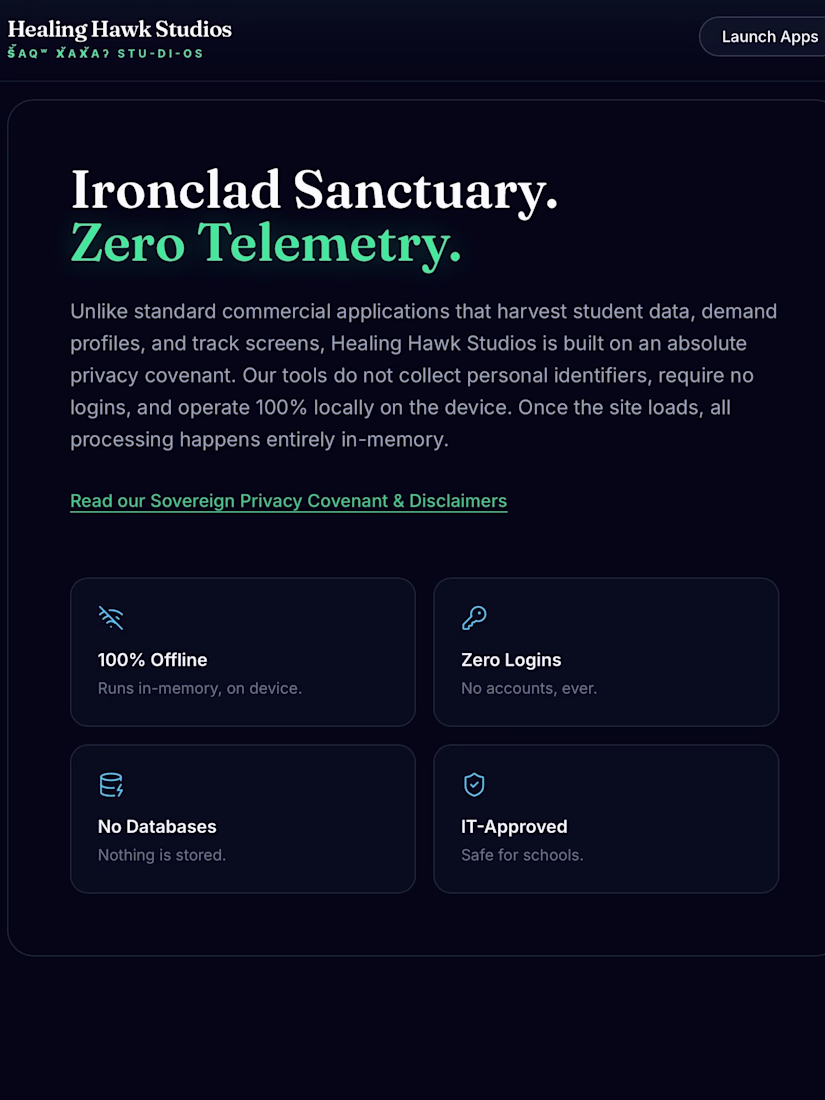Image resolution: width=825 pixels, height=1100 pixels.
Task: Click the Ironclad Sanctuary heading
Action: pyautogui.click(x=314, y=190)
